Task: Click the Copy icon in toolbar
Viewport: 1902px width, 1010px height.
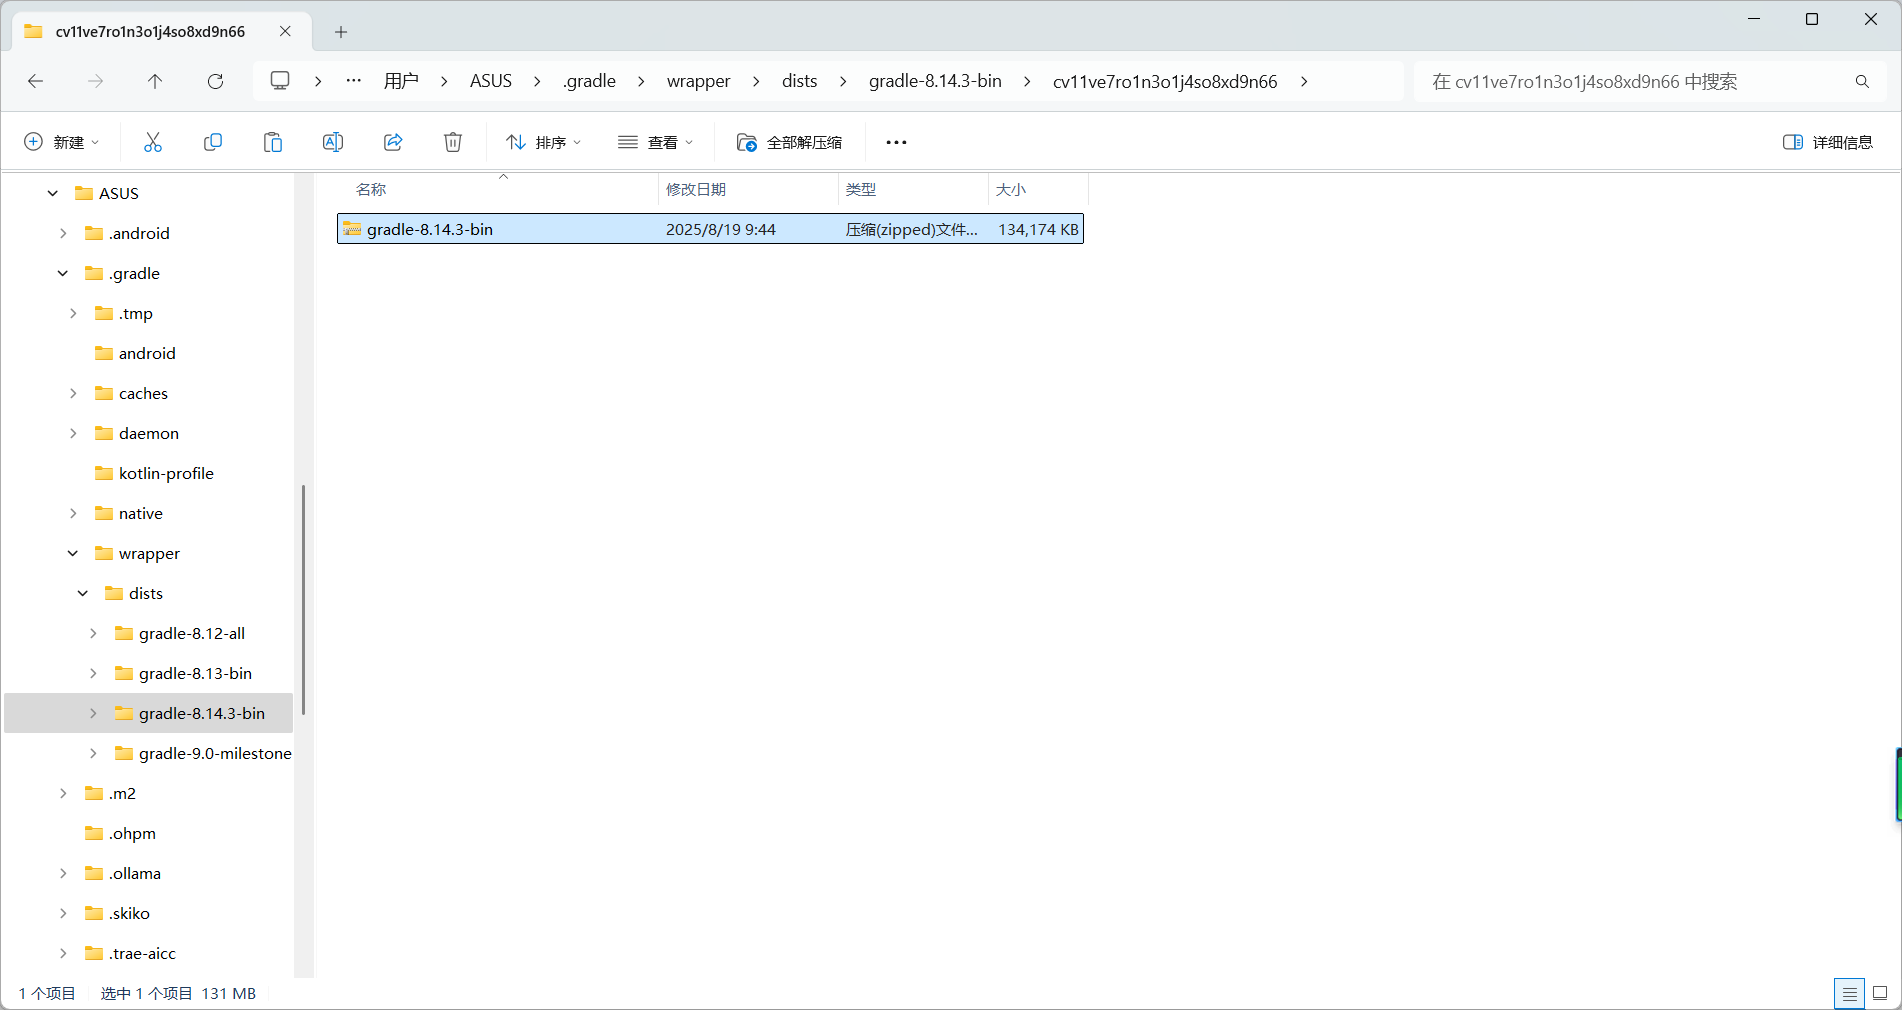Action: click(213, 142)
